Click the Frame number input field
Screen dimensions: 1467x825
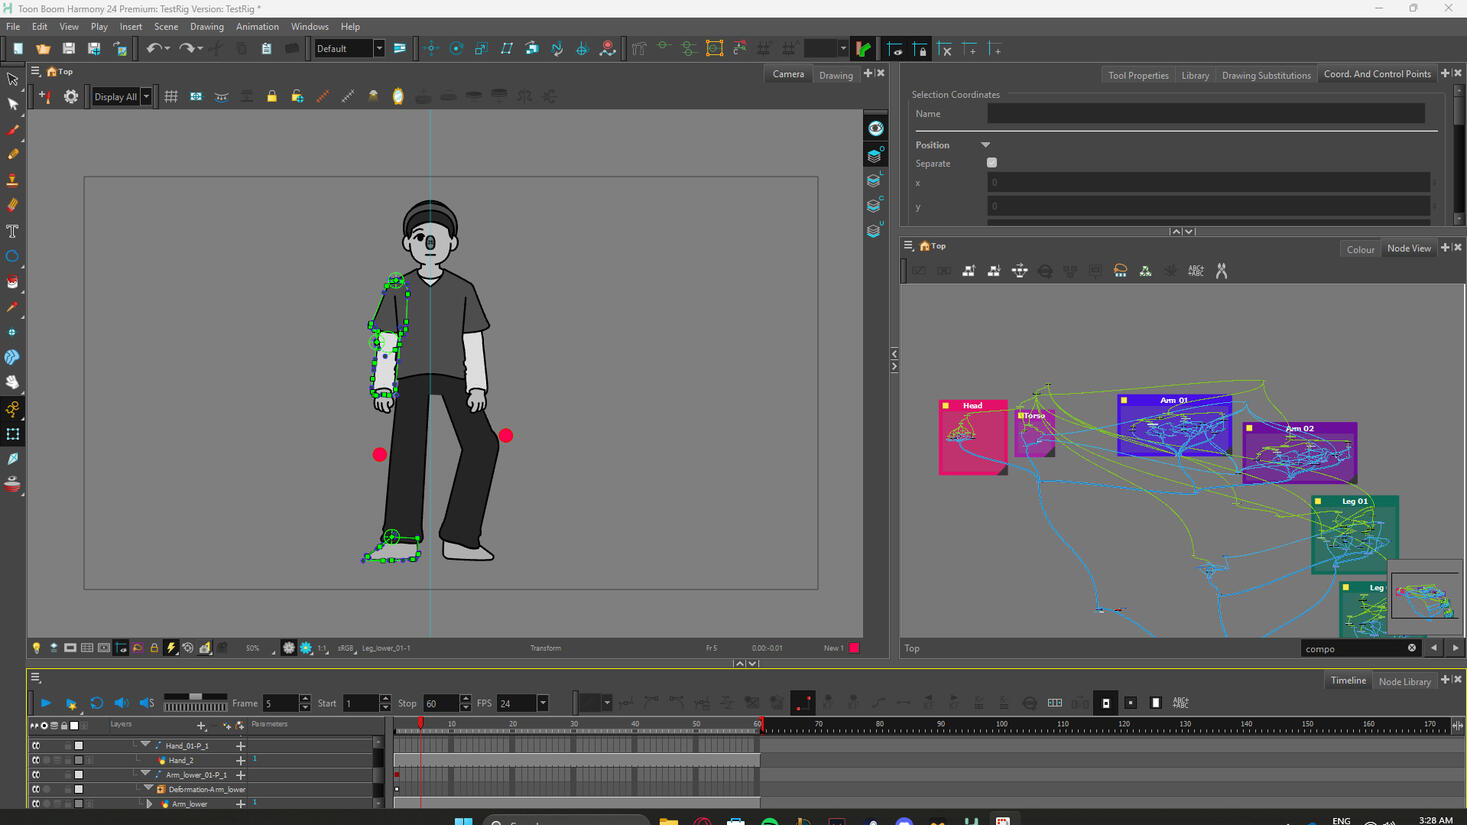(280, 703)
